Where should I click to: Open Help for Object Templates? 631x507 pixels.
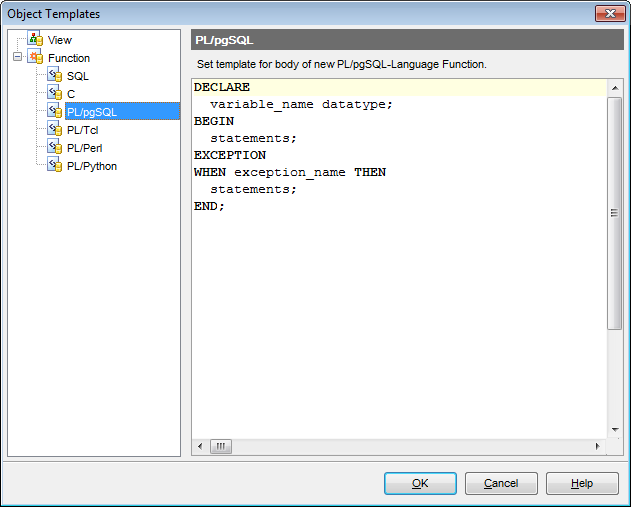click(x=582, y=483)
